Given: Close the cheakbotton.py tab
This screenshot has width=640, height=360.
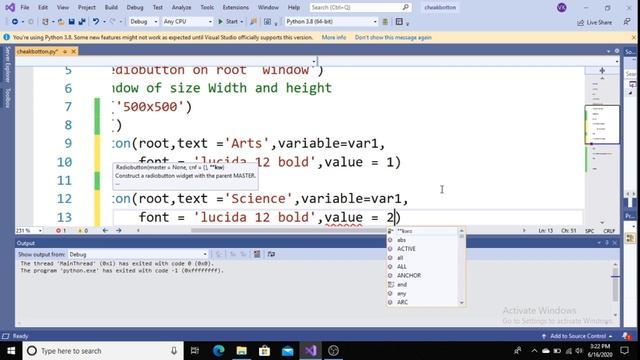Looking at the screenshot, I should tap(73, 51).
